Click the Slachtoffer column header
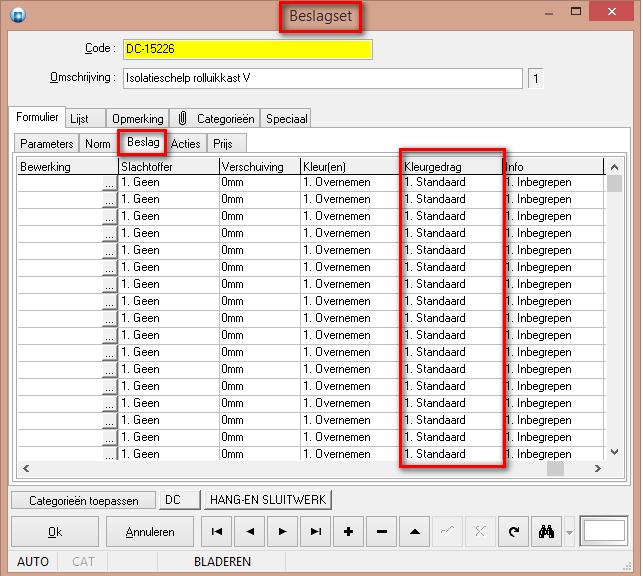This screenshot has height=576, width=643. 169,167
